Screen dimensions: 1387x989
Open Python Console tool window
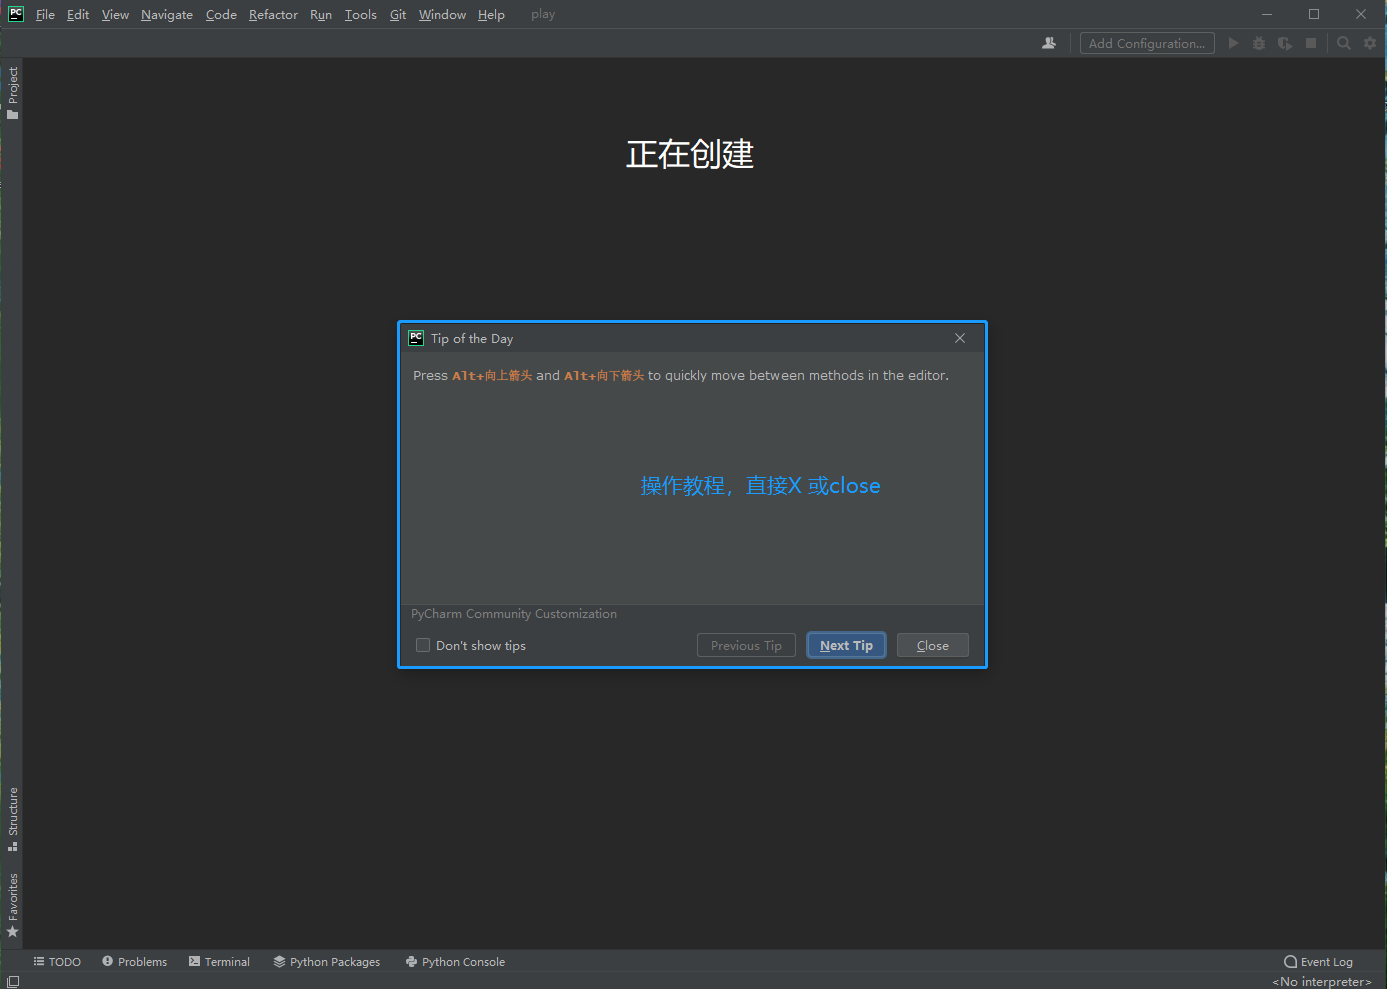pyautogui.click(x=455, y=962)
